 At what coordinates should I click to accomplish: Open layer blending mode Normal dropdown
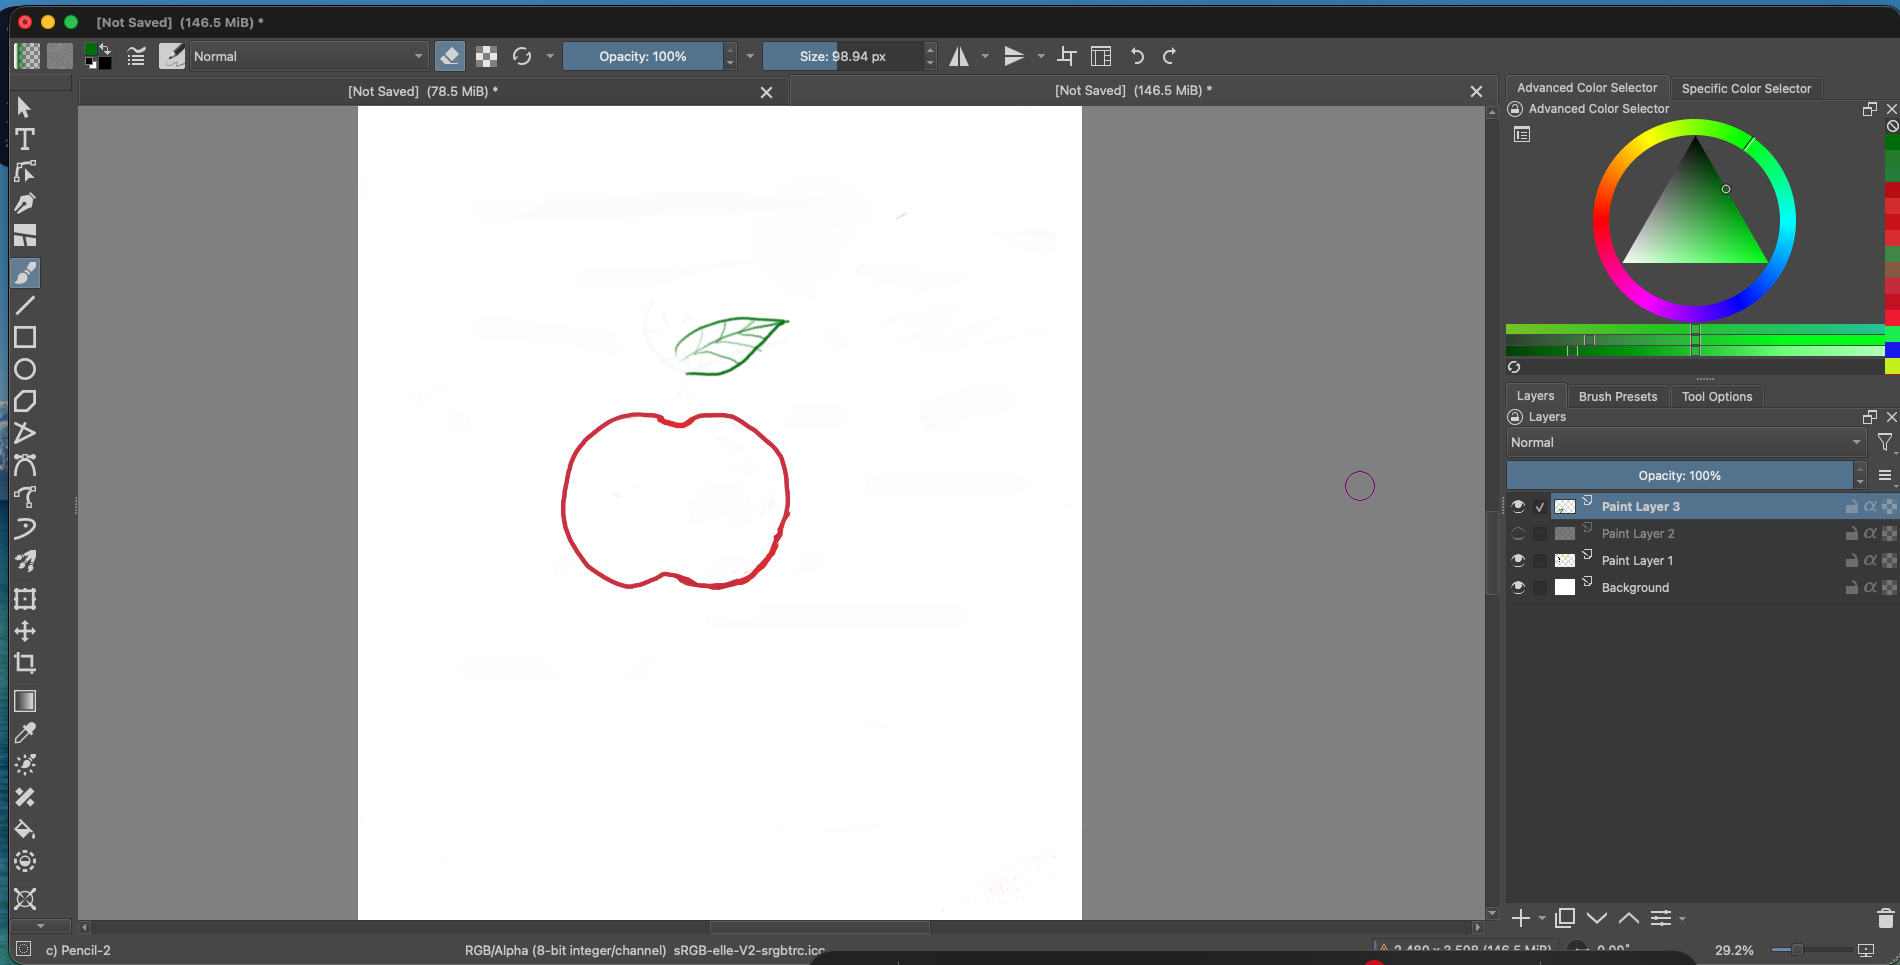tap(1686, 442)
